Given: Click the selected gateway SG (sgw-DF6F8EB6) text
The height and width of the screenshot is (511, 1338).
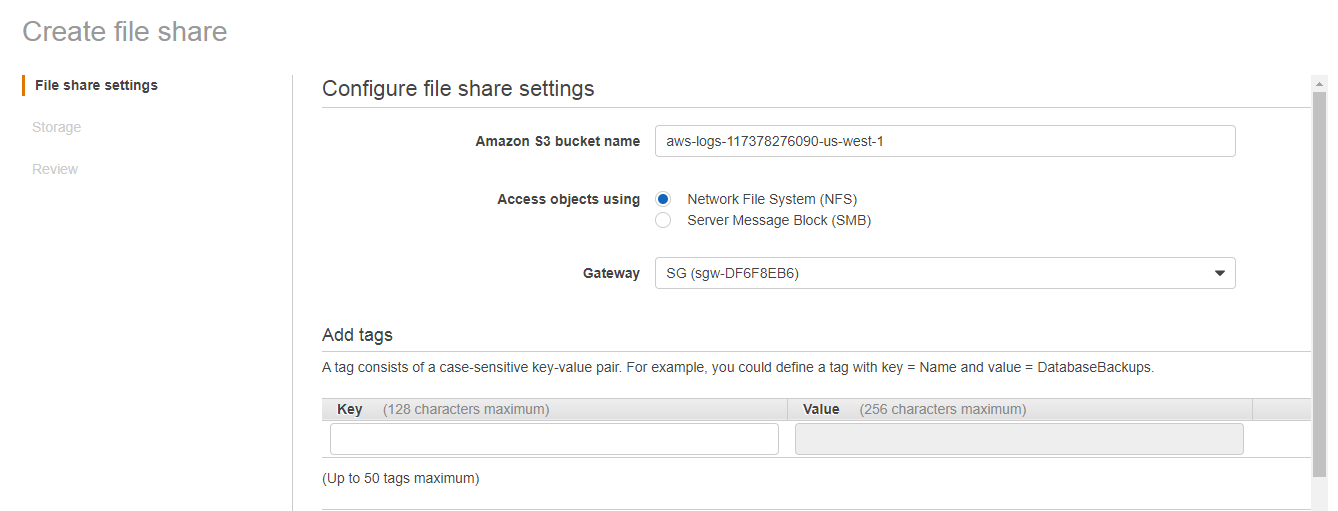Looking at the screenshot, I should [732, 273].
